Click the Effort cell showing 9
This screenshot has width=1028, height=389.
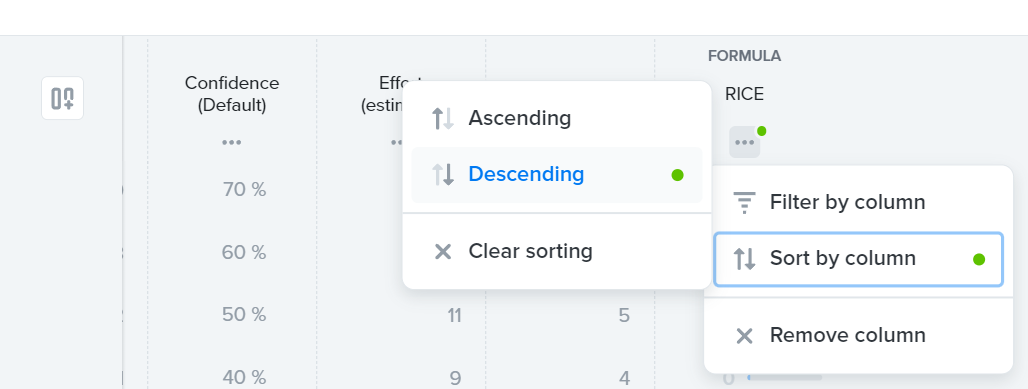(455, 378)
